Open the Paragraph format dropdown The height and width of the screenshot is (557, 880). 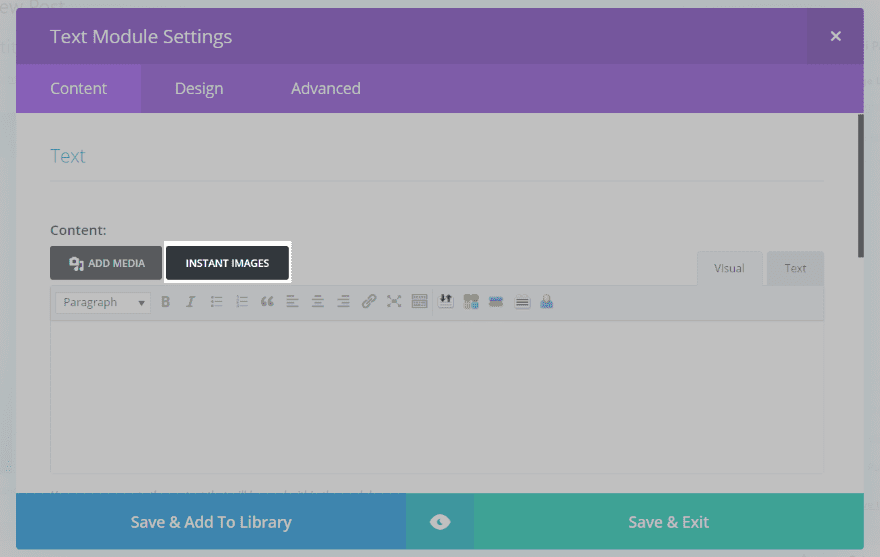[103, 302]
